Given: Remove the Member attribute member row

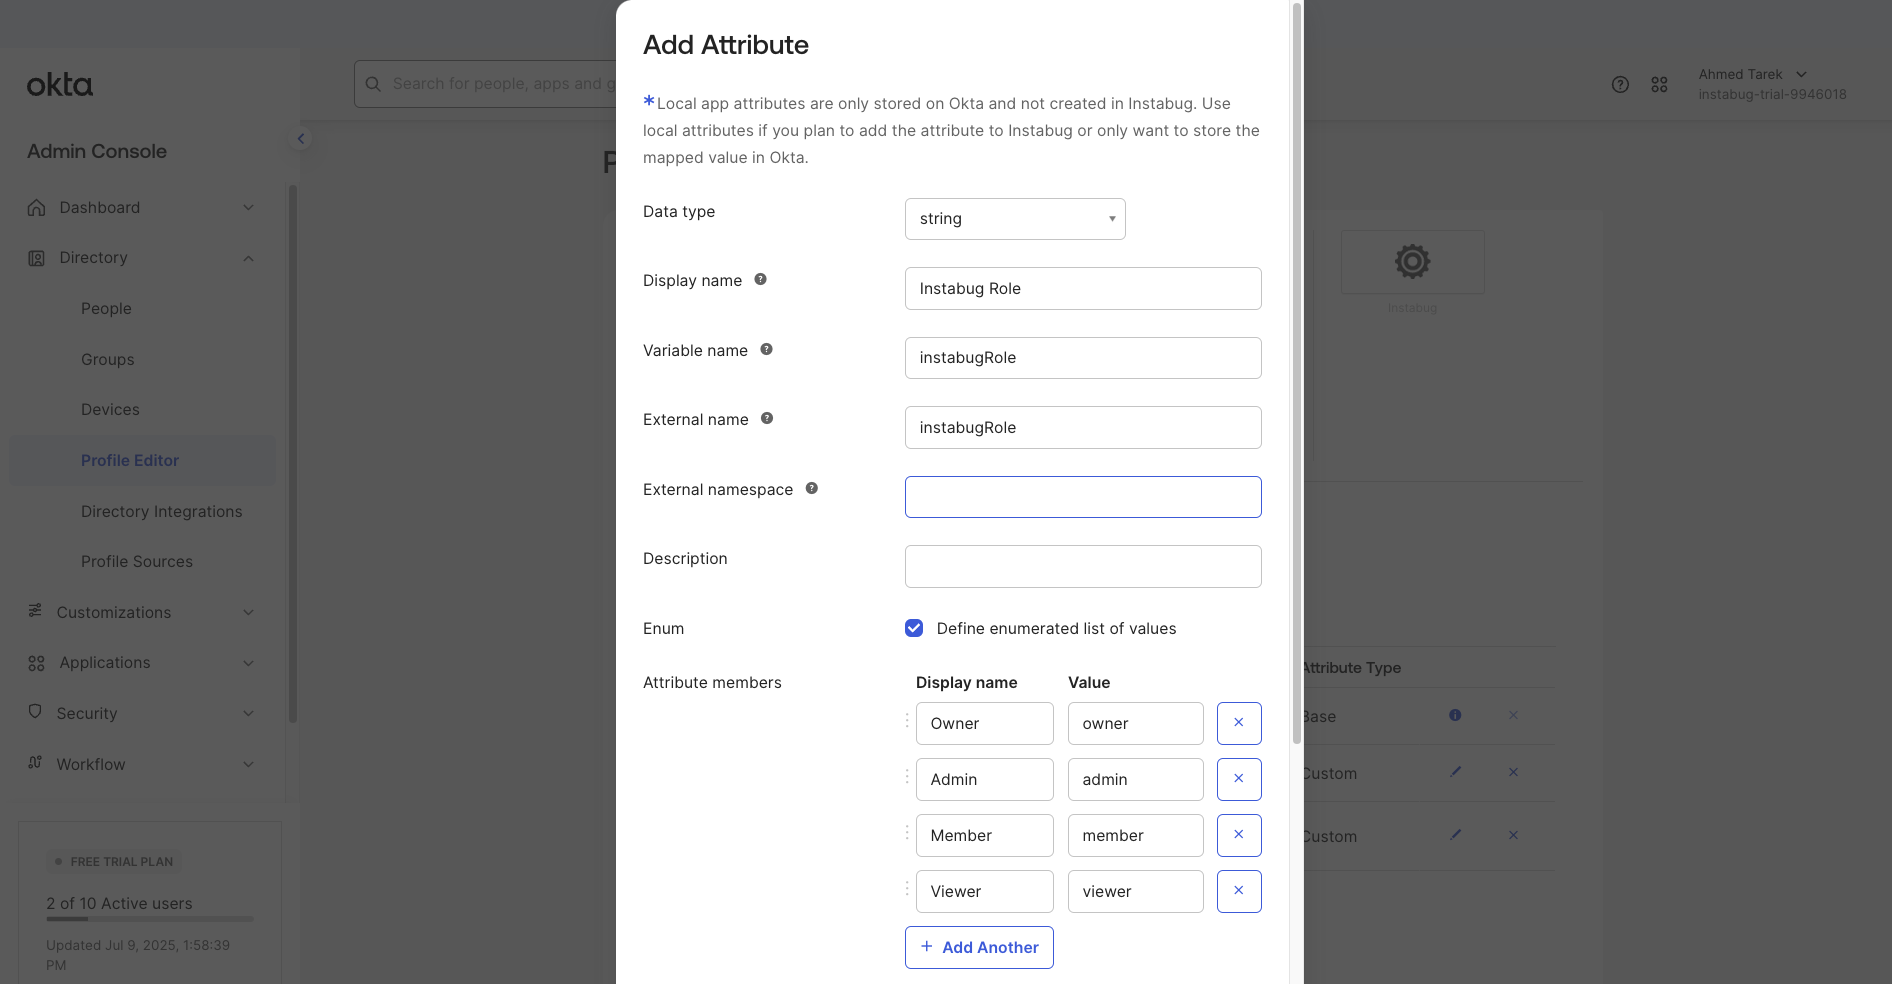Looking at the screenshot, I should [1238, 835].
